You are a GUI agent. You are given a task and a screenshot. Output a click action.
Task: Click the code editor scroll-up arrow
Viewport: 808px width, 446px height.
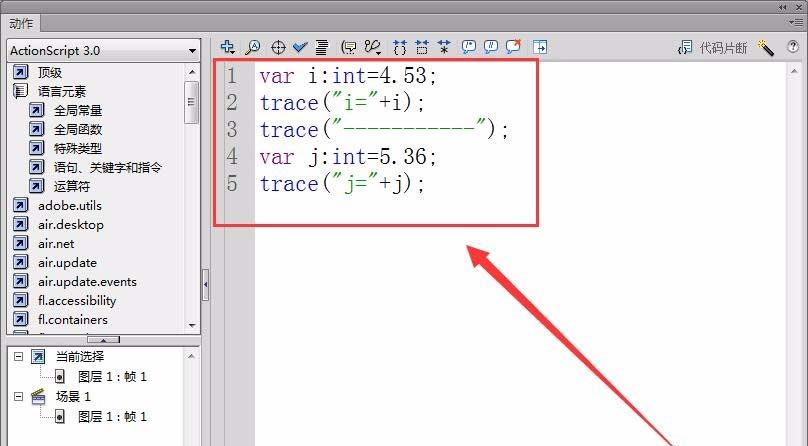[794, 72]
